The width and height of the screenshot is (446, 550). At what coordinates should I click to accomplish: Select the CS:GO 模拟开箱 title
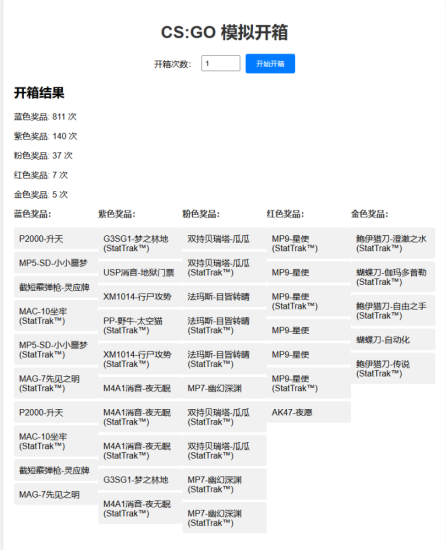pos(224,32)
